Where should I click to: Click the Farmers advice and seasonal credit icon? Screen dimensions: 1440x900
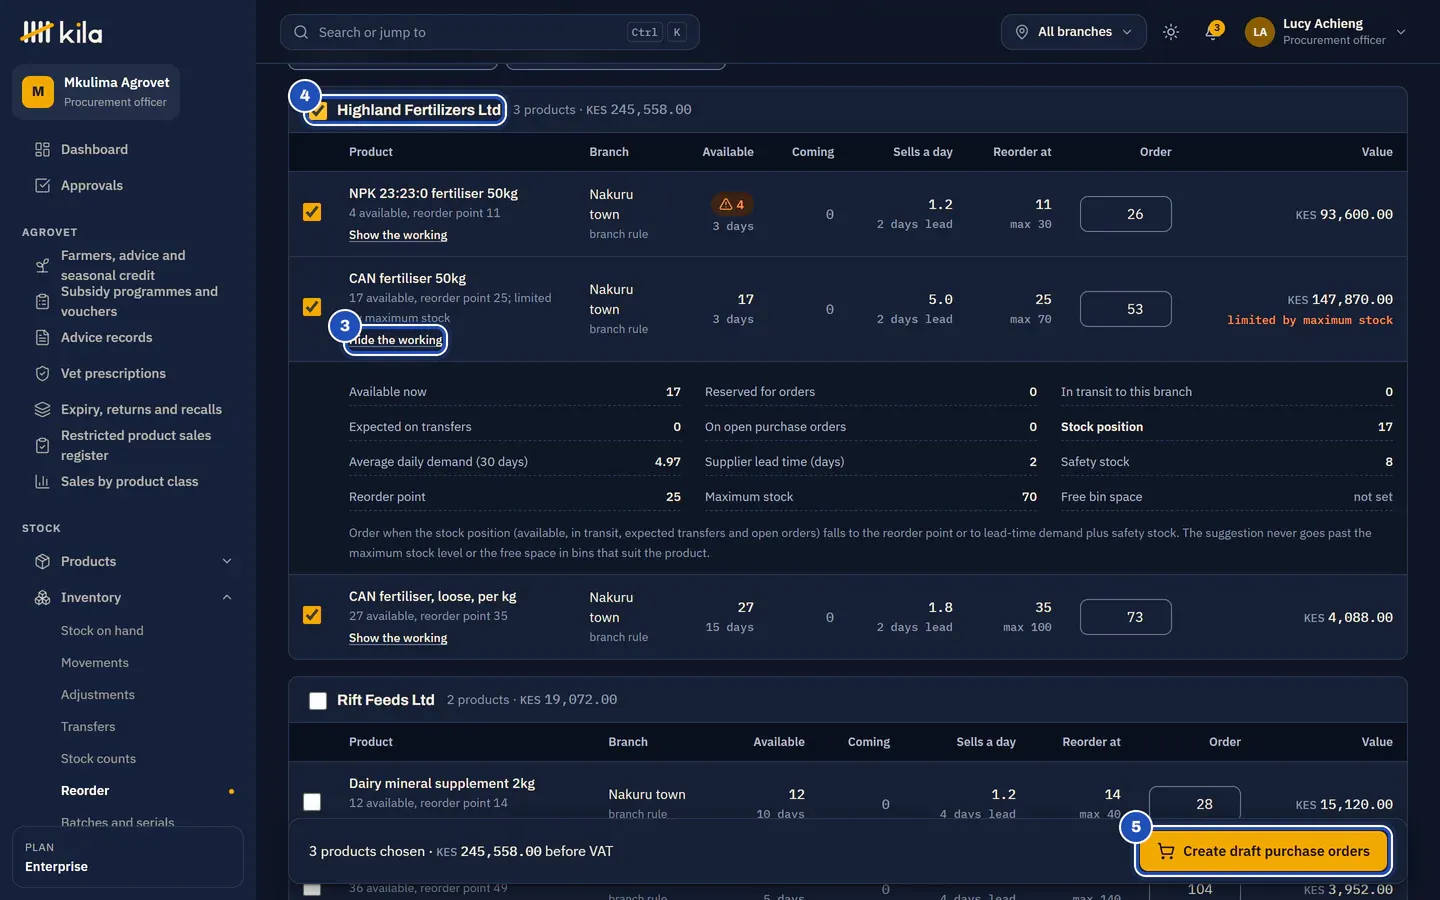point(42,266)
